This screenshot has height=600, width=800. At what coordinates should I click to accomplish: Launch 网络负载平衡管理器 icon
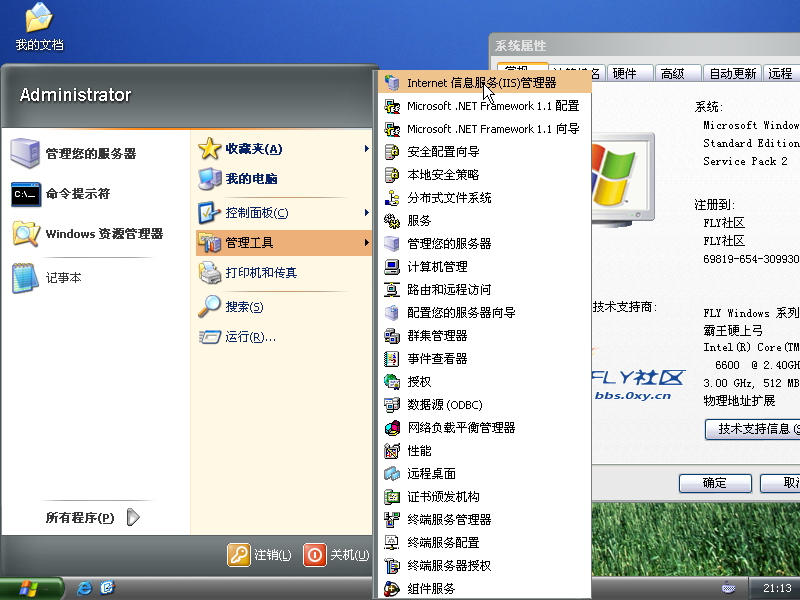391,428
